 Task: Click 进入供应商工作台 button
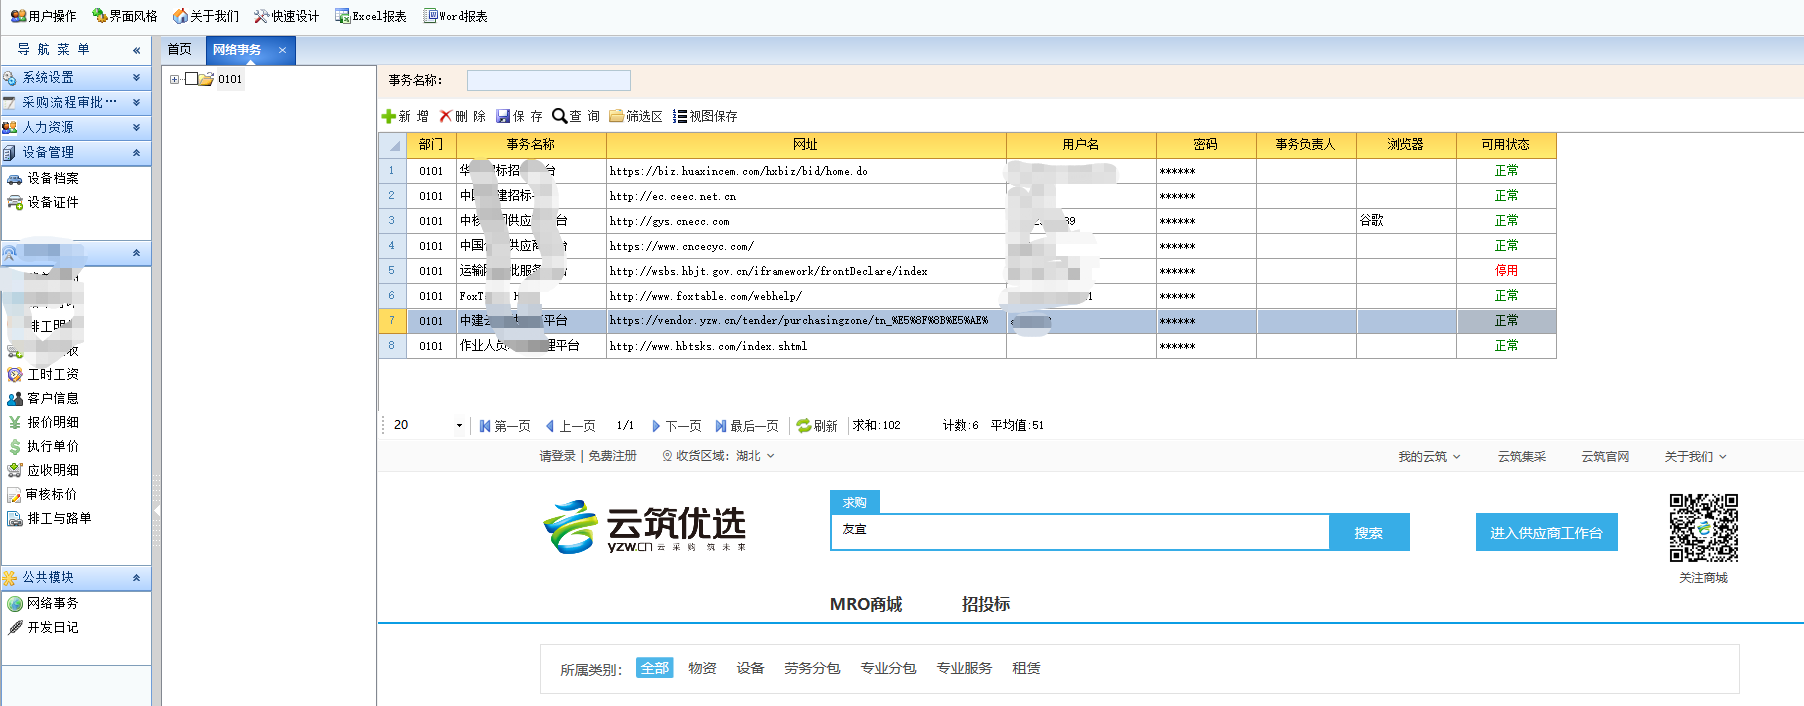[x=1546, y=533]
